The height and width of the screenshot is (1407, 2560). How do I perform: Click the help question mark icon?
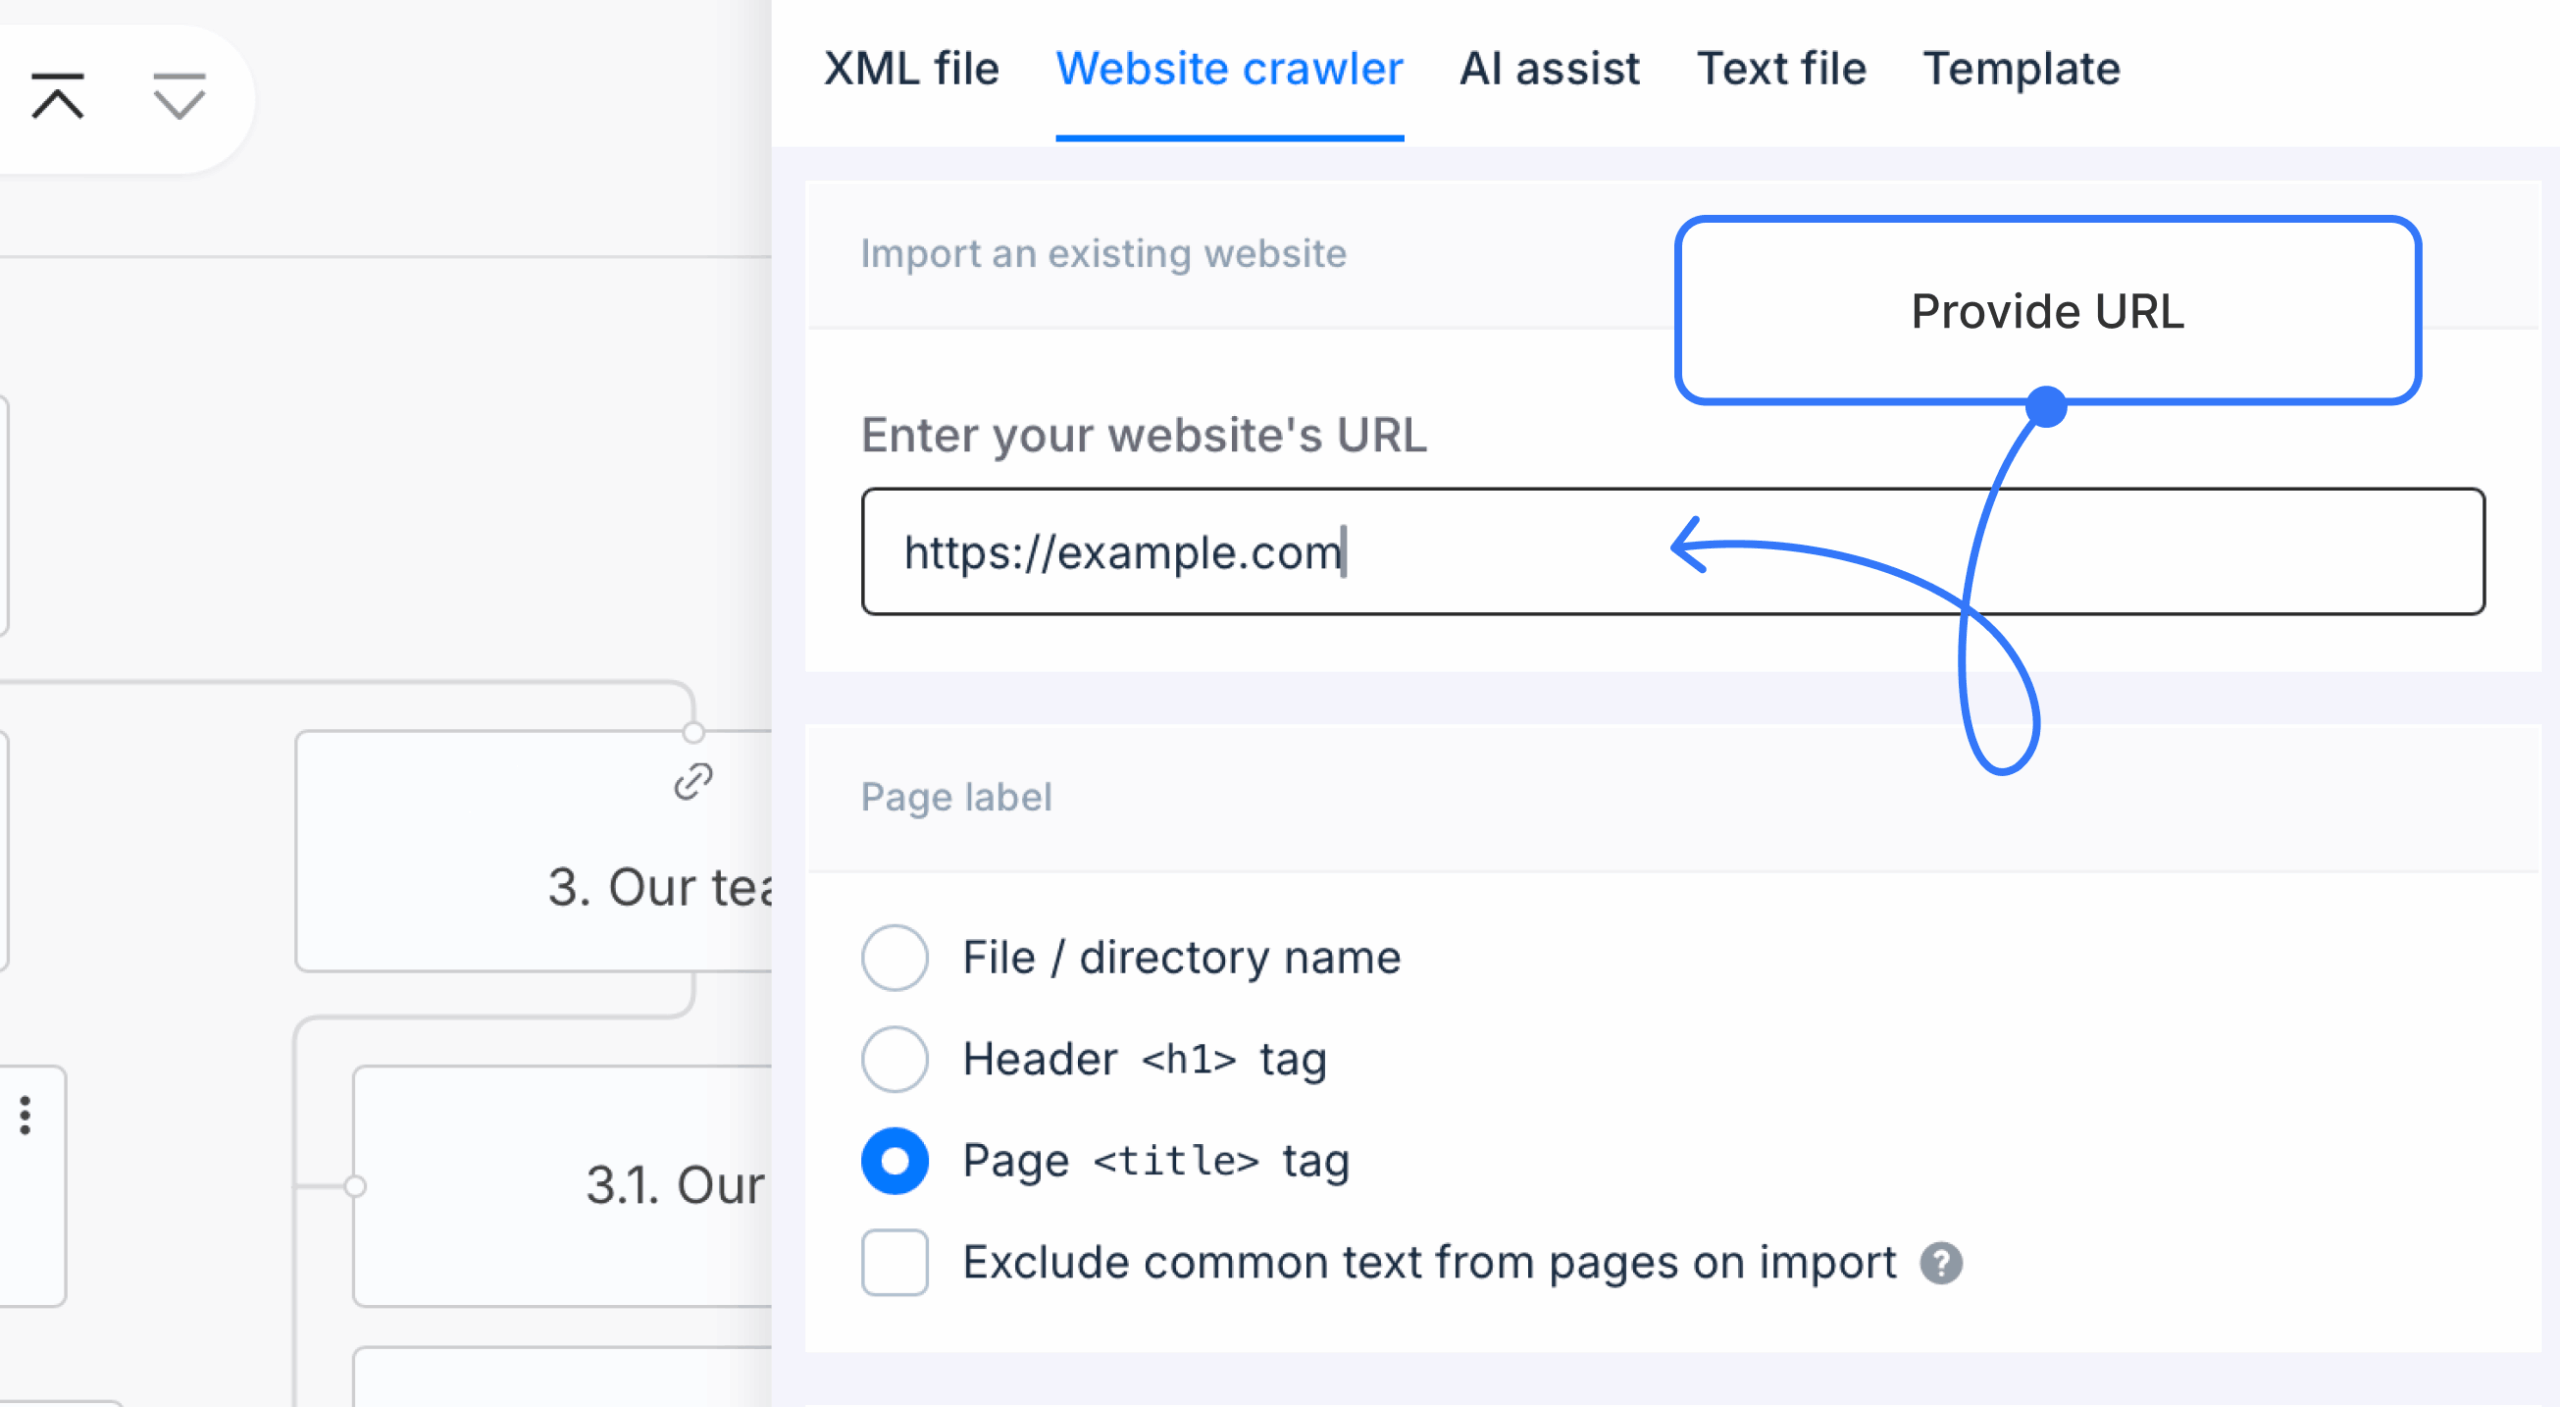[x=1941, y=1263]
